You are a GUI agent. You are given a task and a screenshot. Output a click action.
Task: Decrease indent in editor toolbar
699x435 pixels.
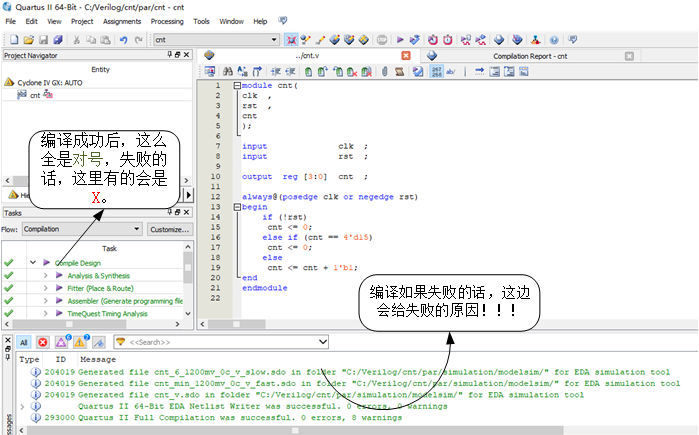coord(290,71)
